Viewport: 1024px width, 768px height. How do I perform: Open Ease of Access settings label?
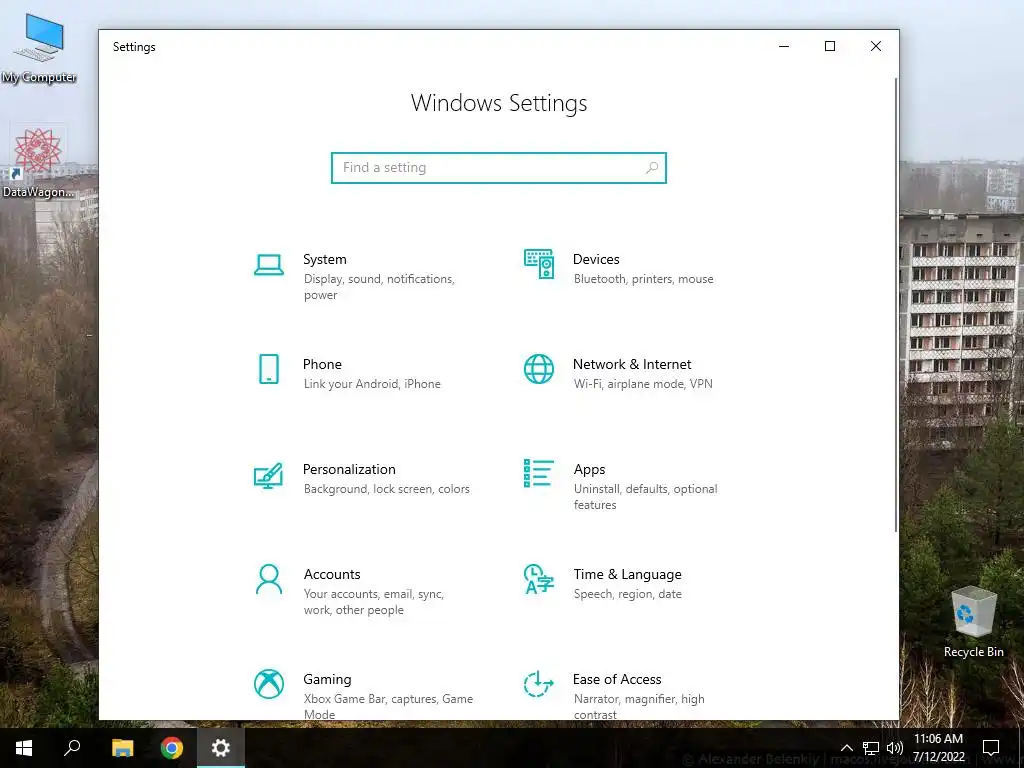(617, 680)
